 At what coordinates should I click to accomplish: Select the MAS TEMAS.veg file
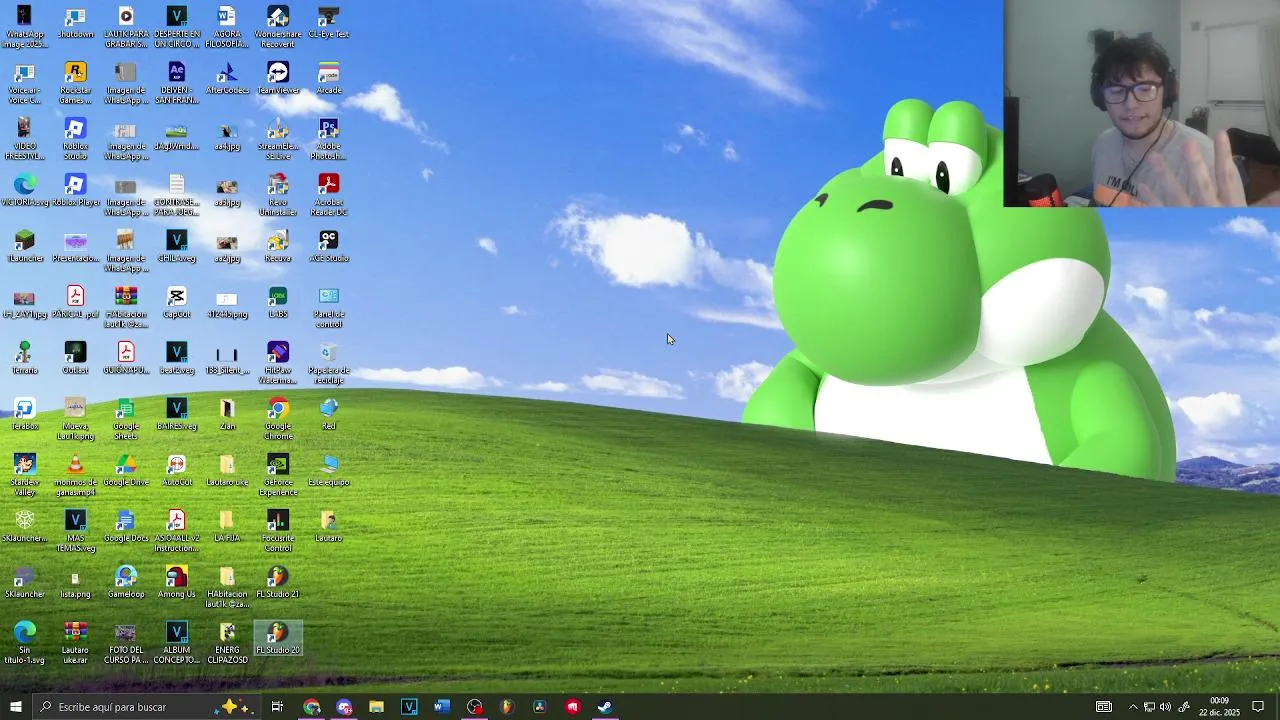(x=75, y=531)
